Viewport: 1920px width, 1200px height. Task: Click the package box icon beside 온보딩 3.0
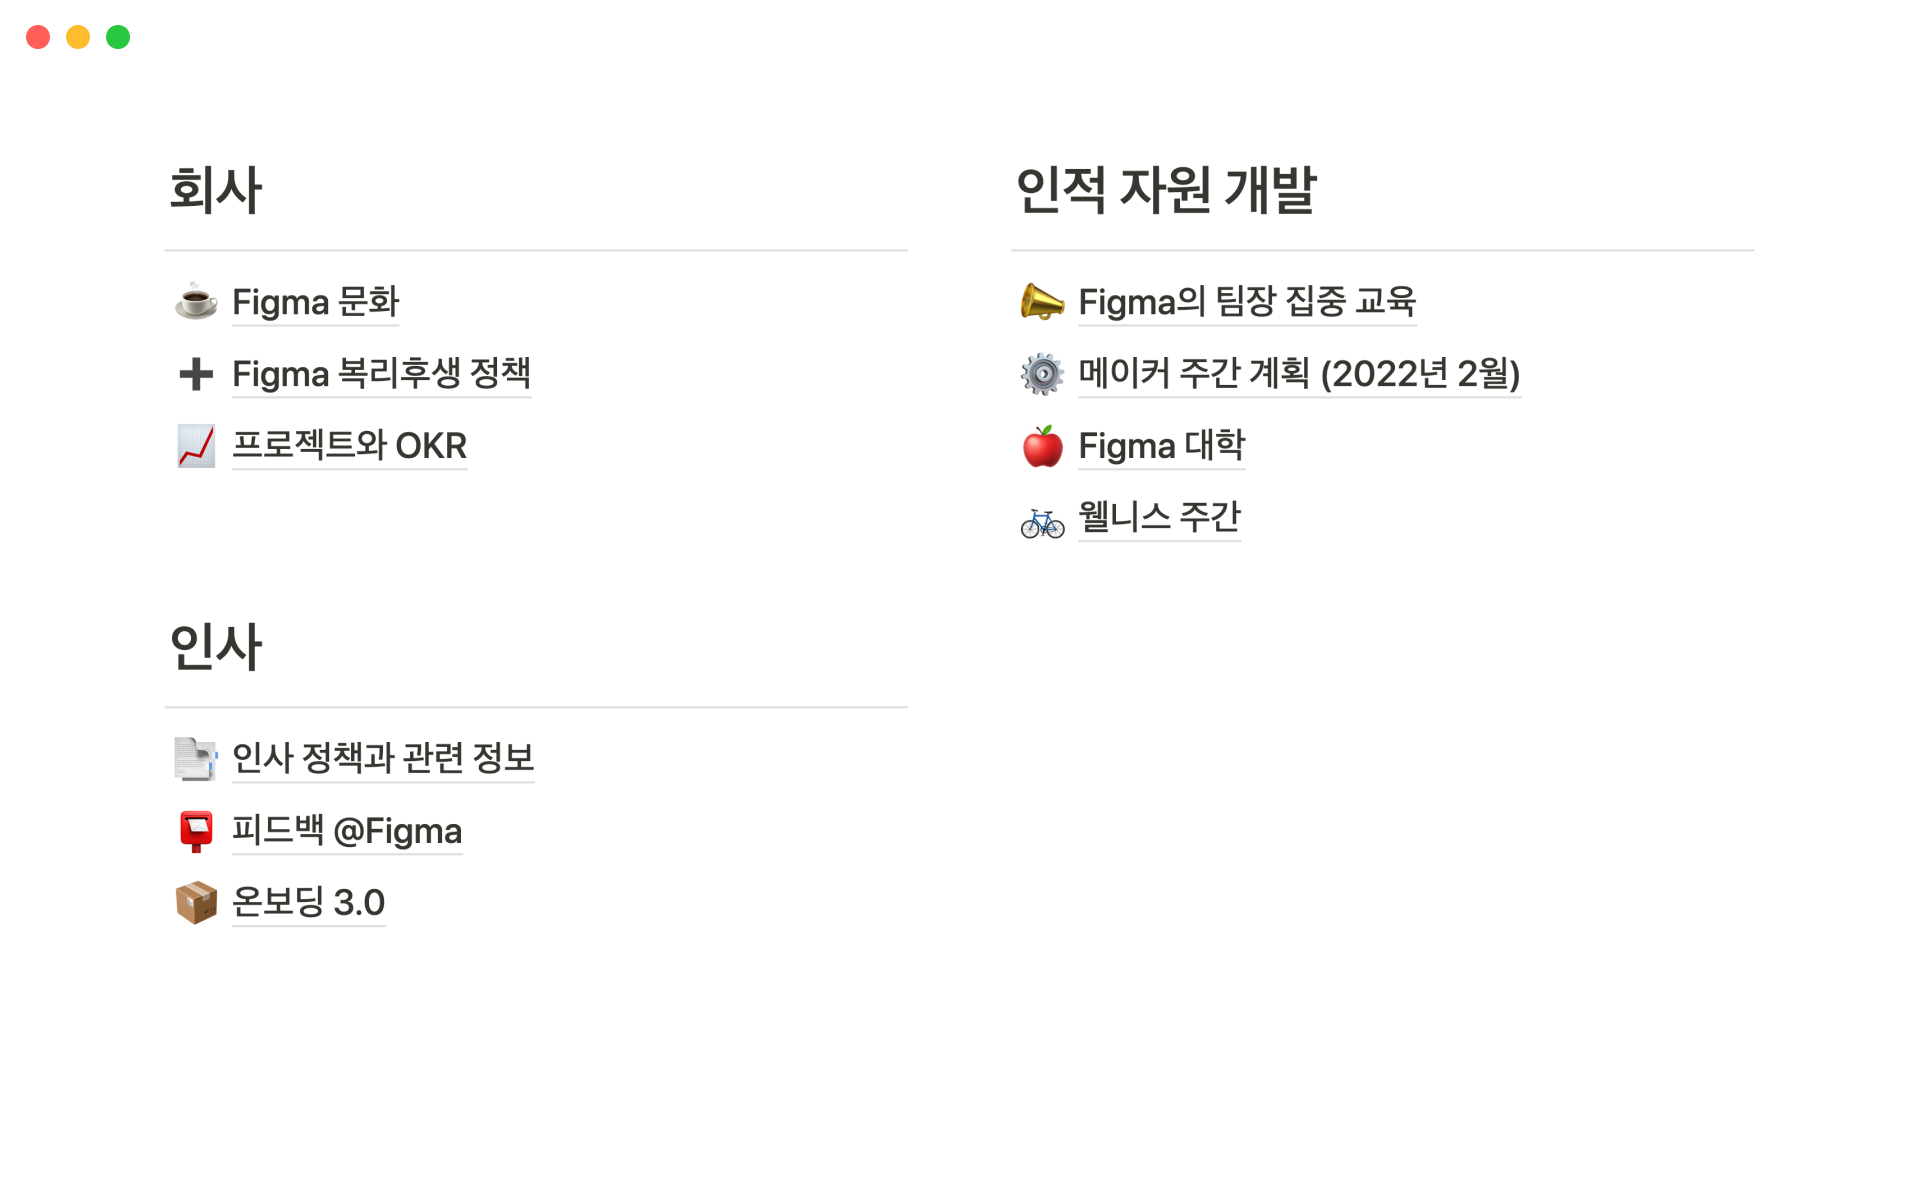(196, 903)
